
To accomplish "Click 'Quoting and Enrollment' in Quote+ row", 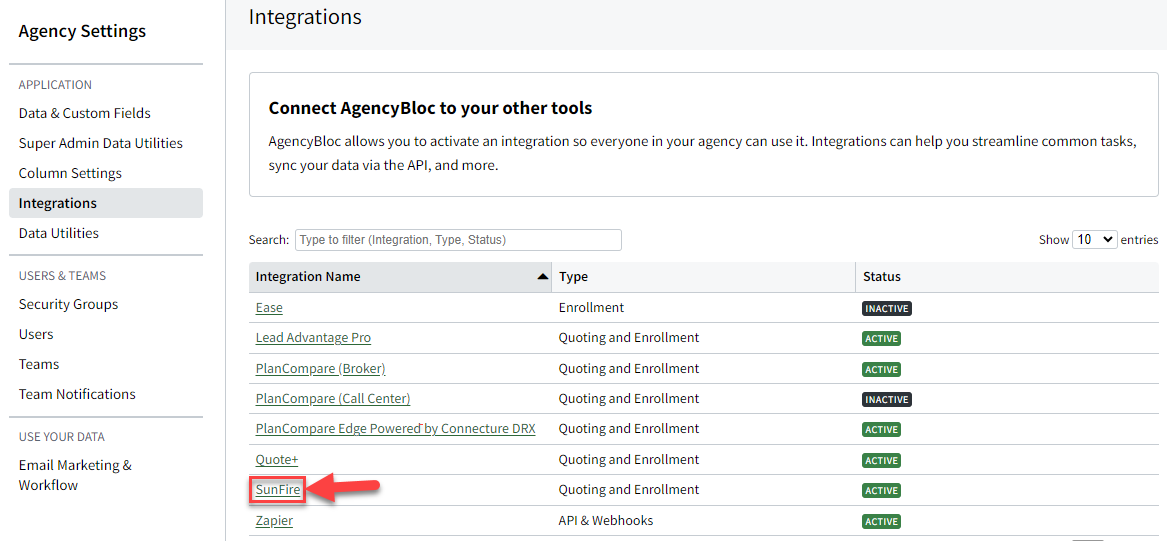I will (629, 459).
